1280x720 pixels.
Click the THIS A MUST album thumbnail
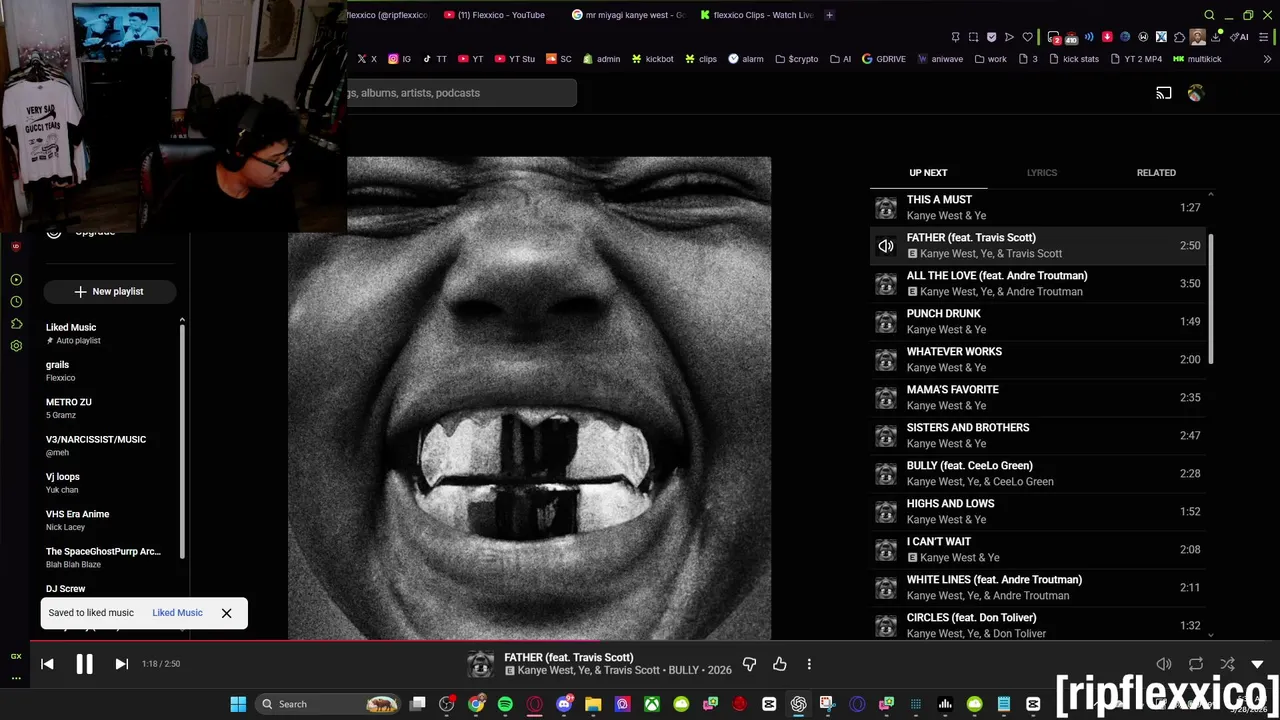click(x=886, y=208)
